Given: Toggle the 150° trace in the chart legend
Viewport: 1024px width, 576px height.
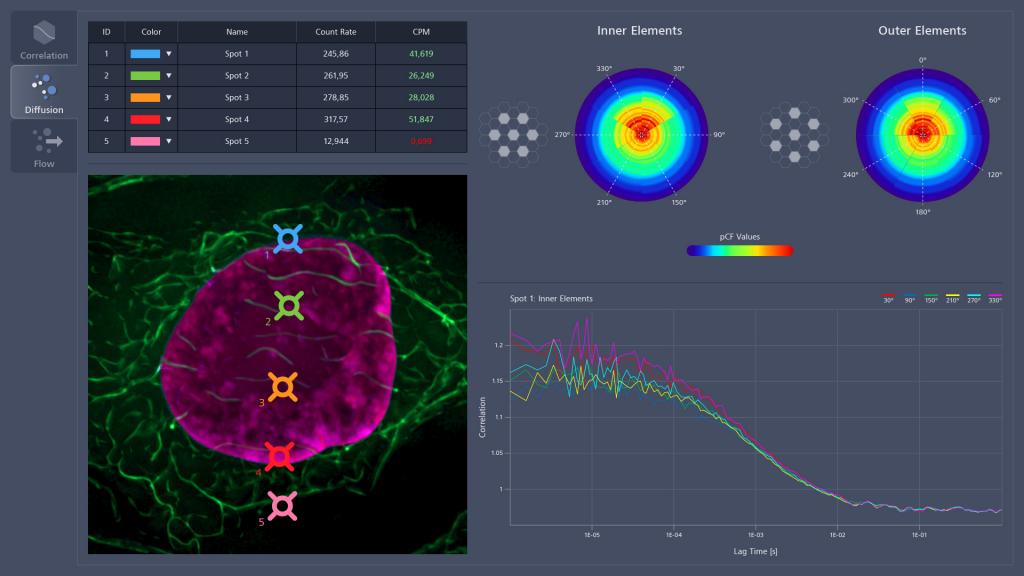Looking at the screenshot, I should (931, 298).
